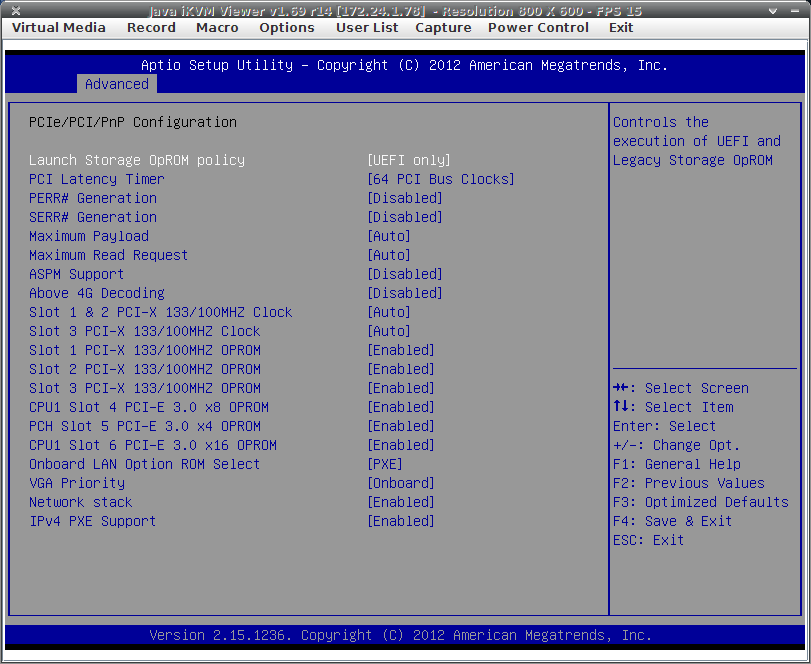Select Onboard LAN Option ROM PXE value
This screenshot has width=811, height=664.
pyautogui.click(x=385, y=464)
